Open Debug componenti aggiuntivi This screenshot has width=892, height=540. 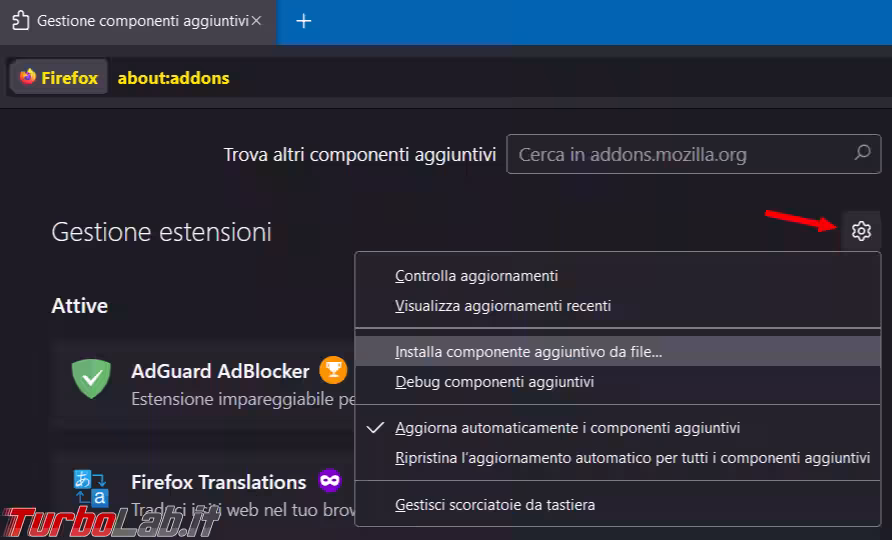(x=494, y=382)
